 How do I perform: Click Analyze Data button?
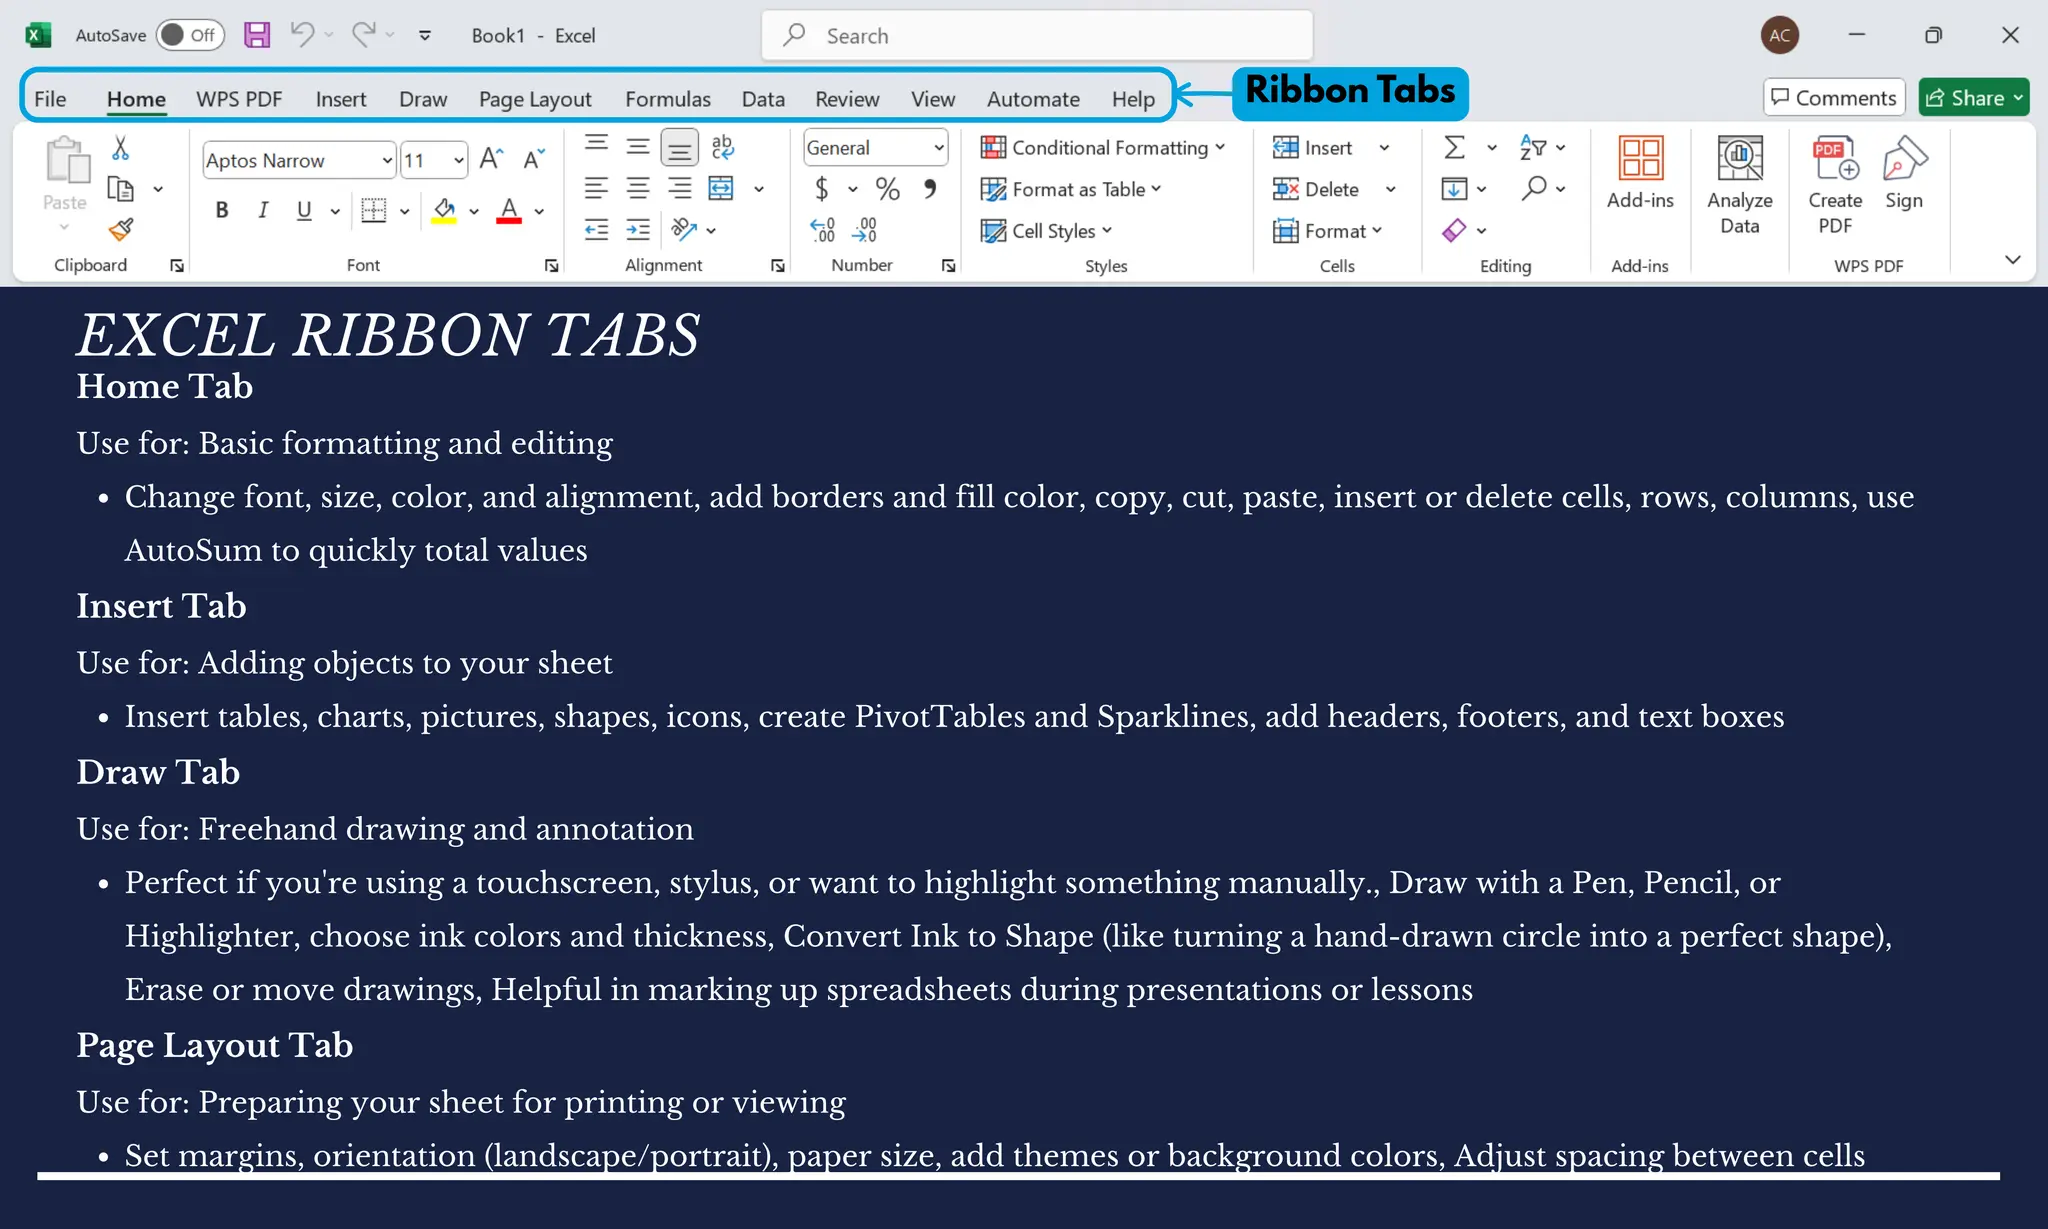click(x=1740, y=185)
